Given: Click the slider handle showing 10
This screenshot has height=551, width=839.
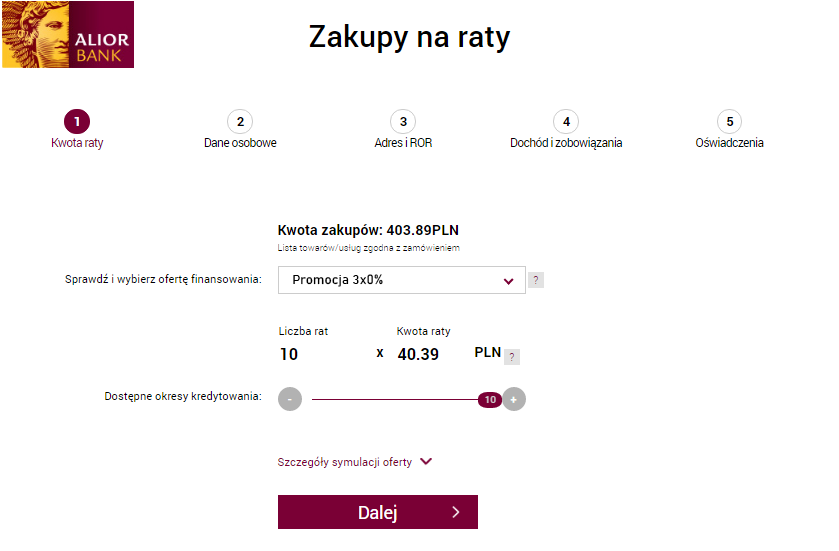Looking at the screenshot, I should [490, 399].
